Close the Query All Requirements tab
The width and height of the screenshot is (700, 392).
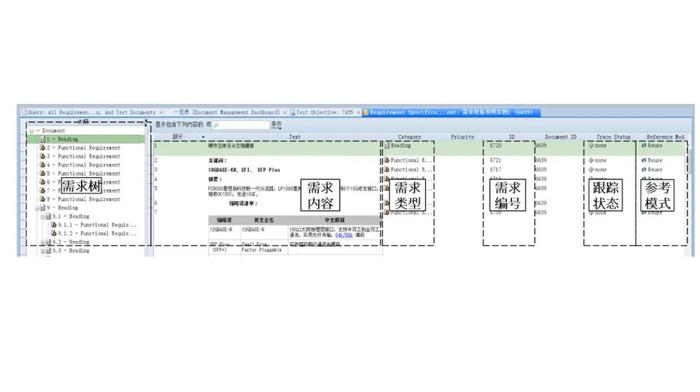pos(162,113)
